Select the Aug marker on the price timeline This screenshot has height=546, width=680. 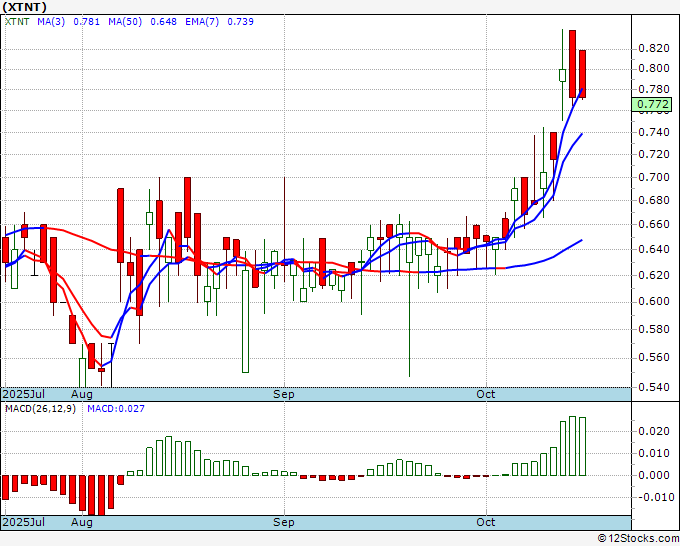click(x=82, y=394)
